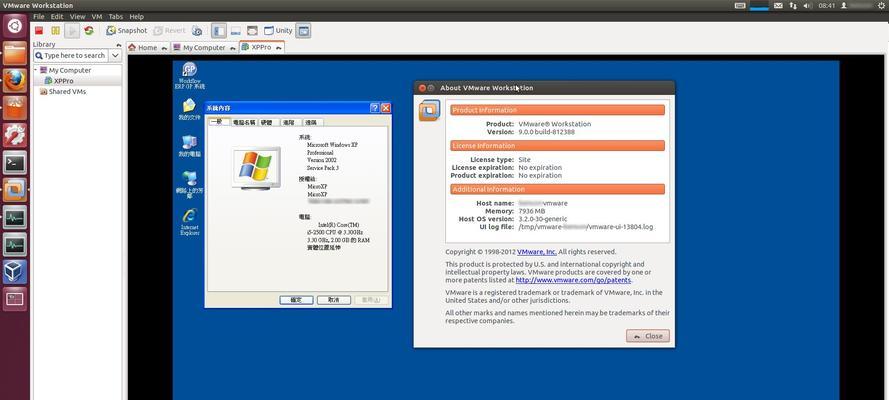
Task: Open Ubuntu Software Center from the launcher
Action: pyautogui.click(x=15, y=108)
